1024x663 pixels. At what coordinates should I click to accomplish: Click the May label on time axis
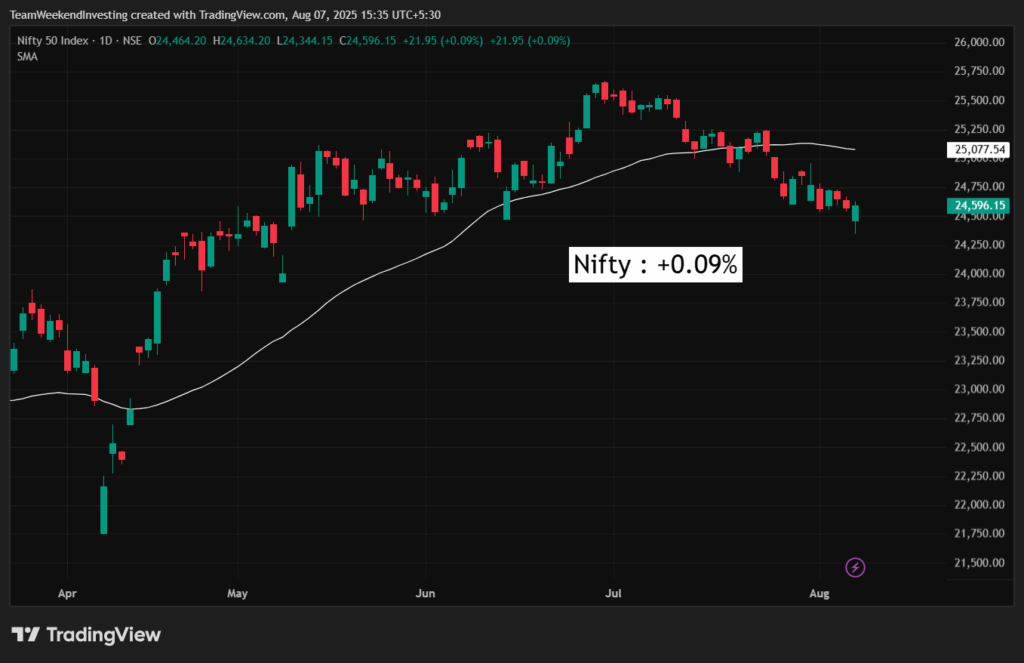(237, 593)
